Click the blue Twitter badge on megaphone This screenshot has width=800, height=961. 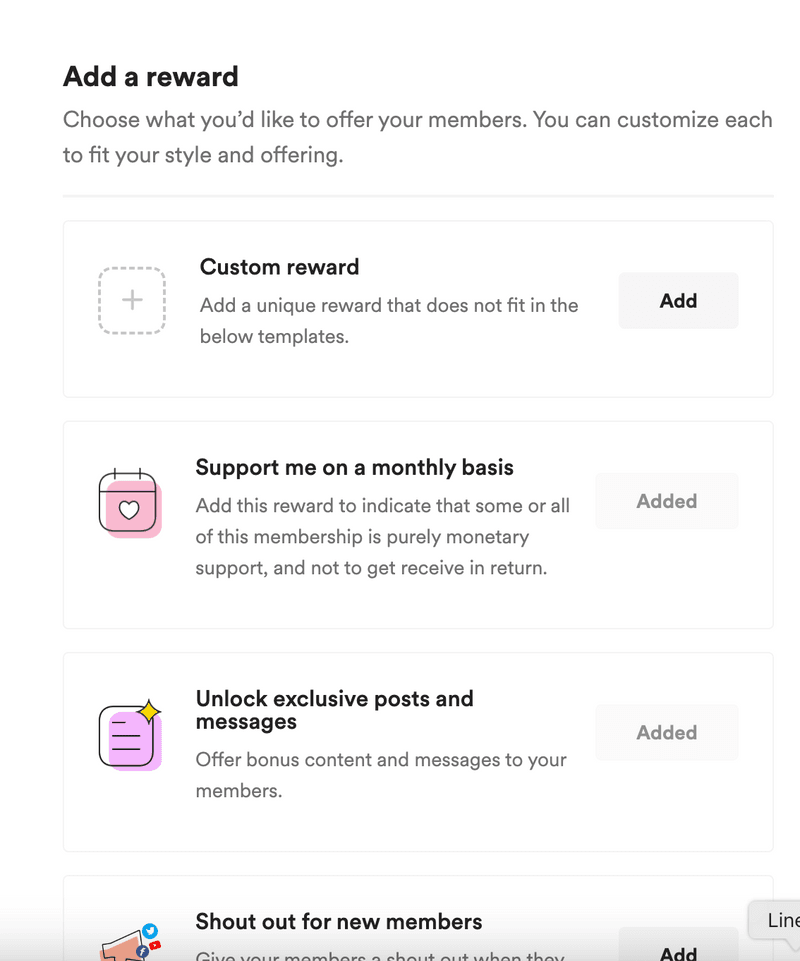coord(150,932)
